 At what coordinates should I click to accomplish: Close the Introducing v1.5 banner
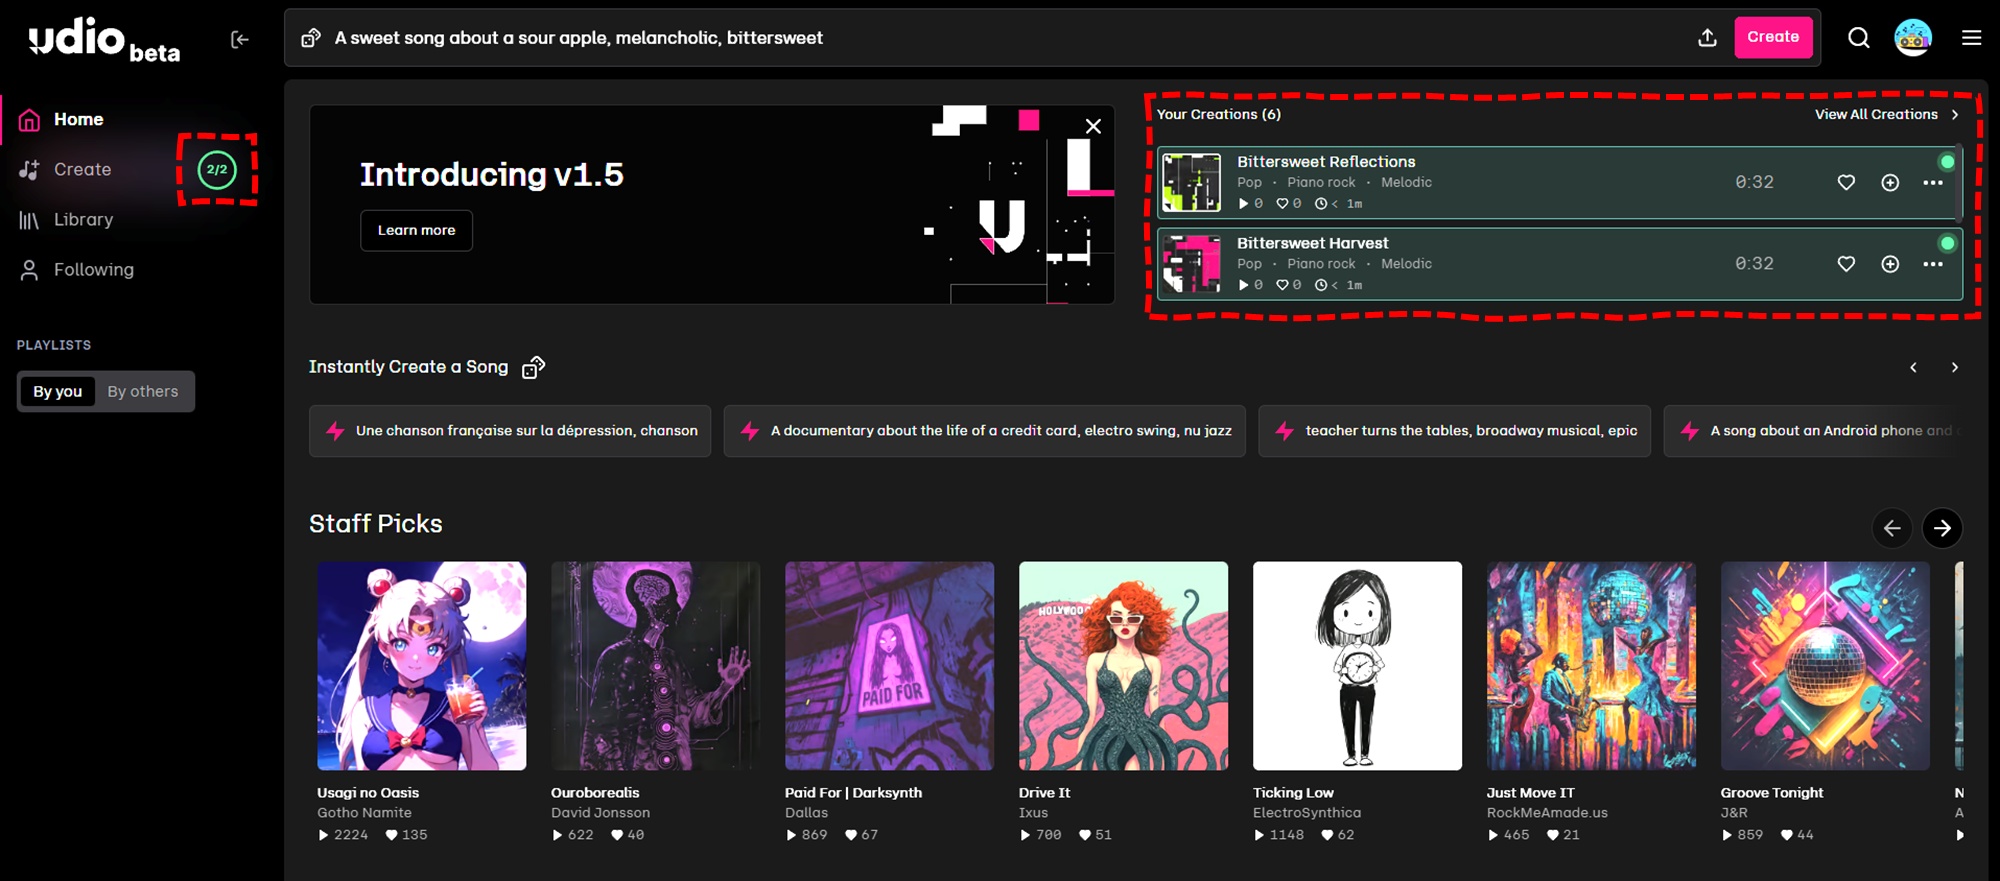(1093, 126)
